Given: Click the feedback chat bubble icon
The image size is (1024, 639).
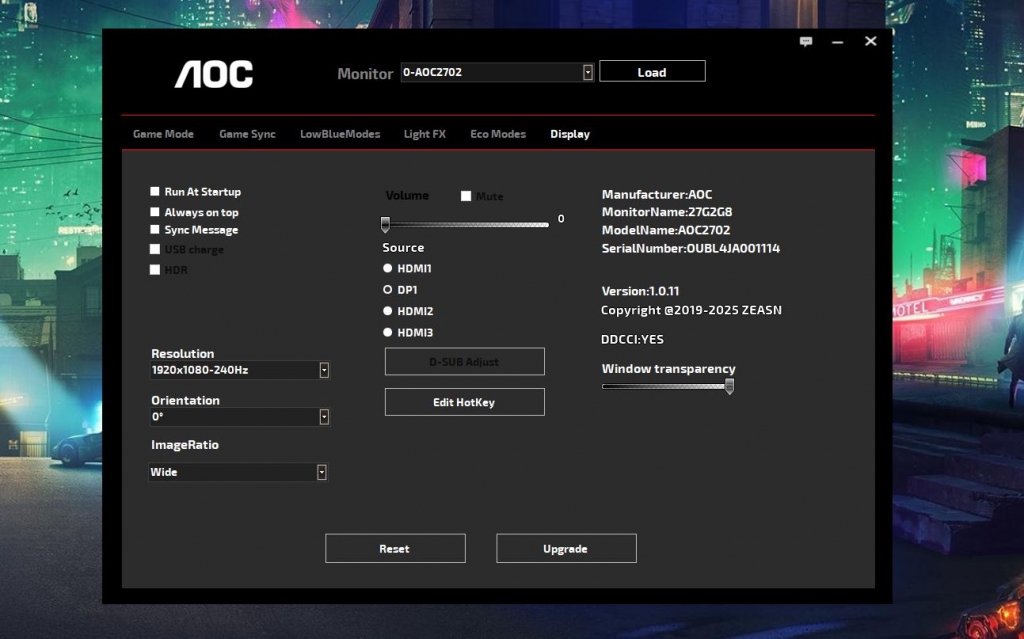Looking at the screenshot, I should click(806, 42).
